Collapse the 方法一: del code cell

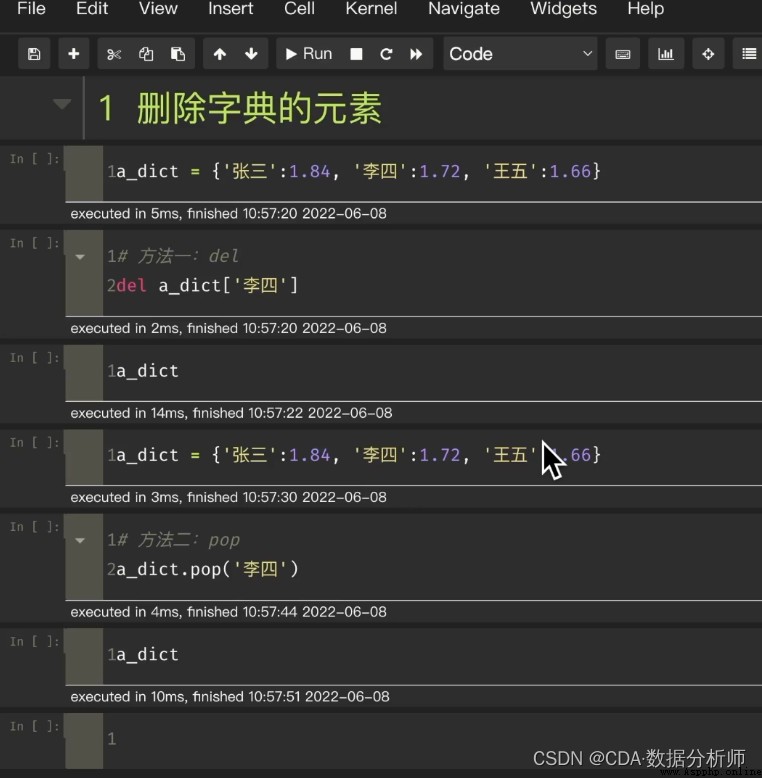(x=80, y=257)
